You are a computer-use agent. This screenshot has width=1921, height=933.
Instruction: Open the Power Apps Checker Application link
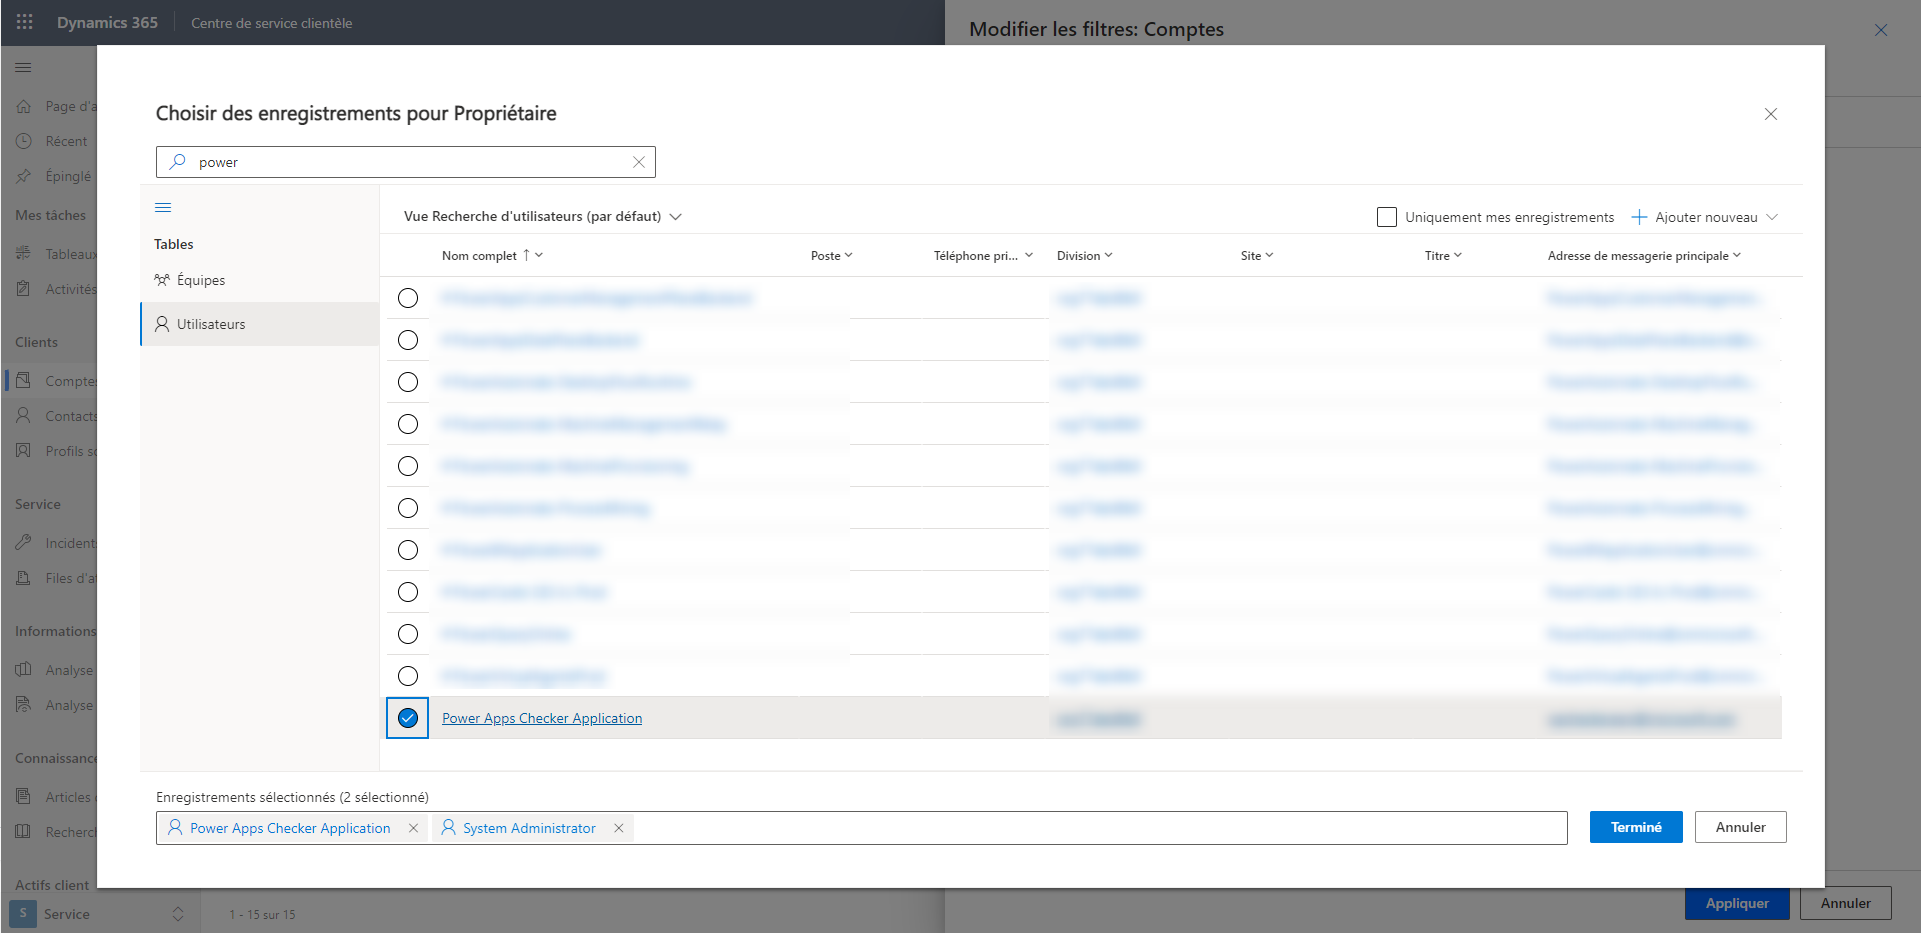[x=542, y=718]
